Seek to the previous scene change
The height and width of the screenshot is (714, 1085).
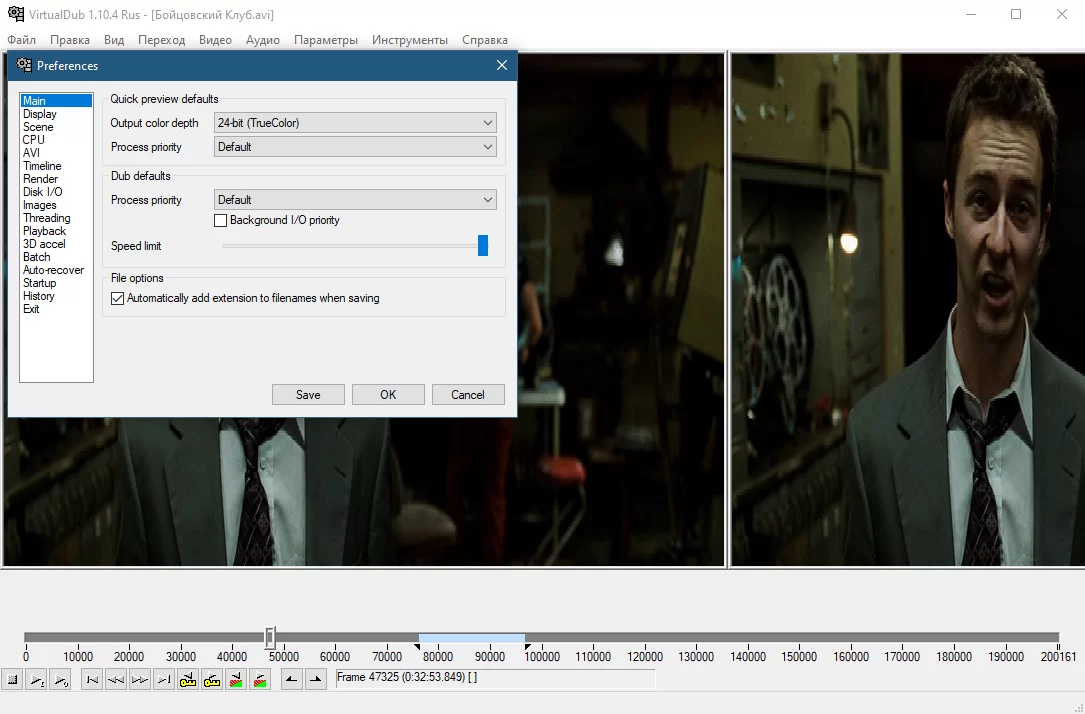(236, 680)
